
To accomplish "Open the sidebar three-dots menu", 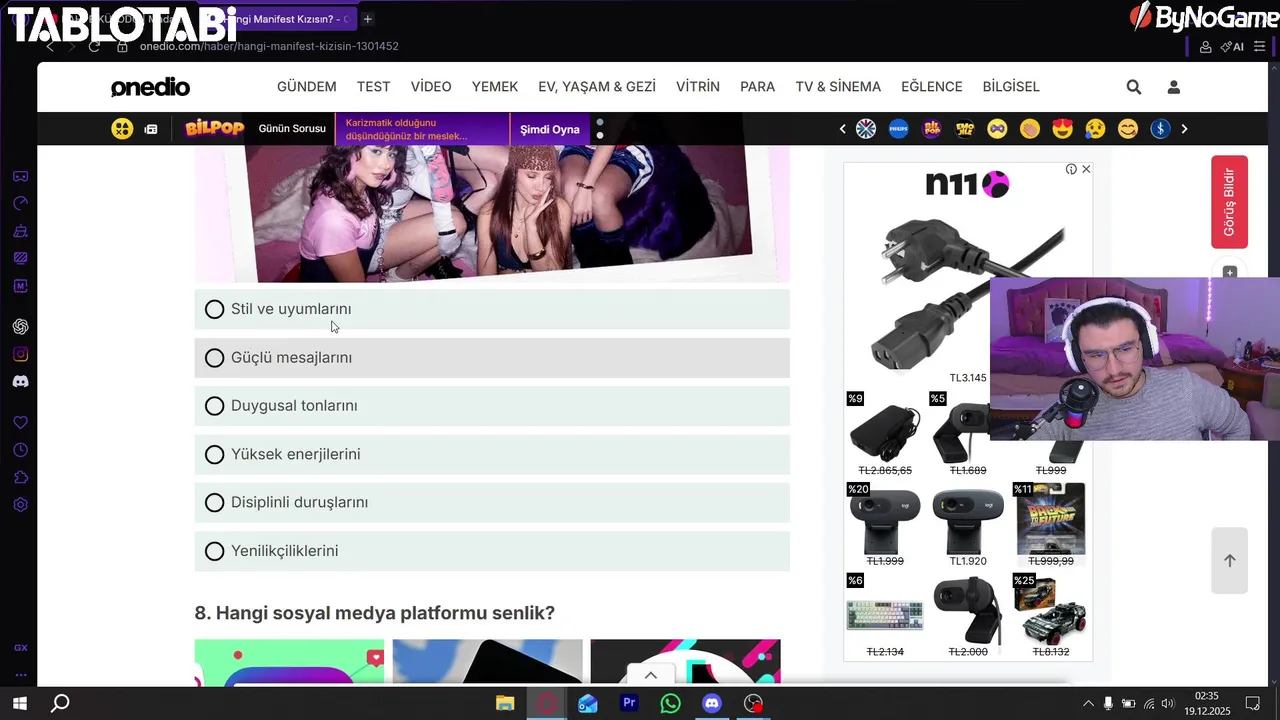I will coord(20,675).
